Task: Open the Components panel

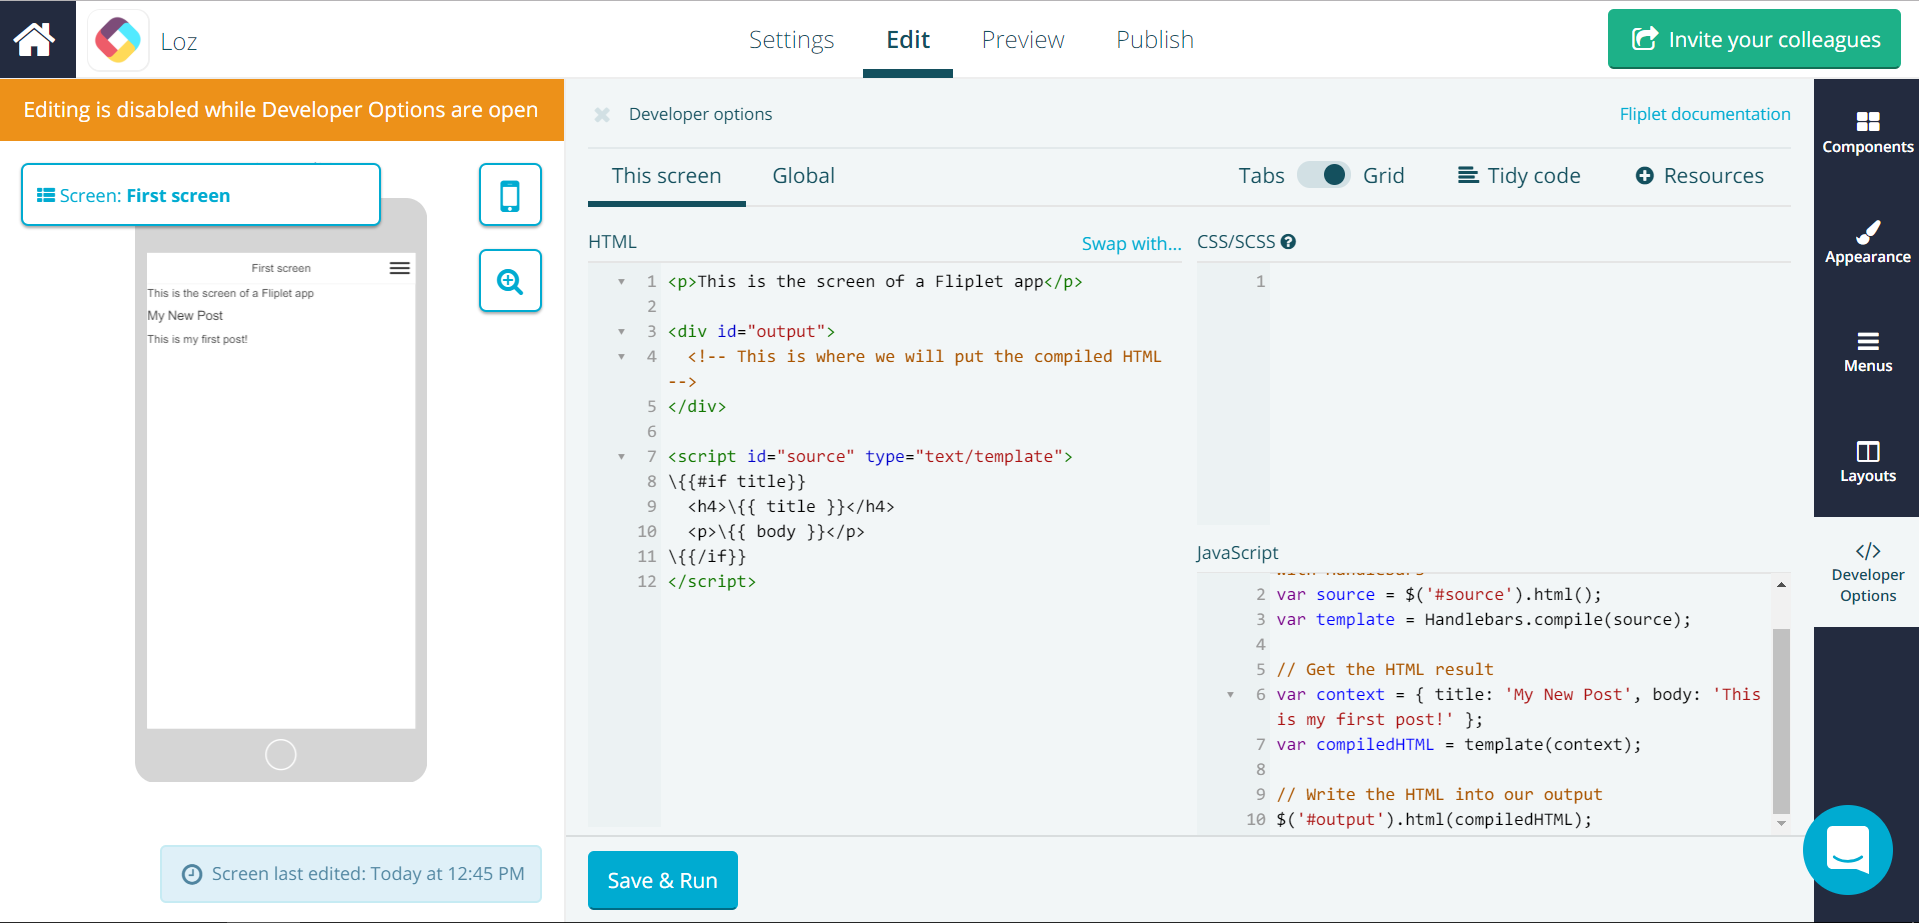Action: coord(1867,132)
